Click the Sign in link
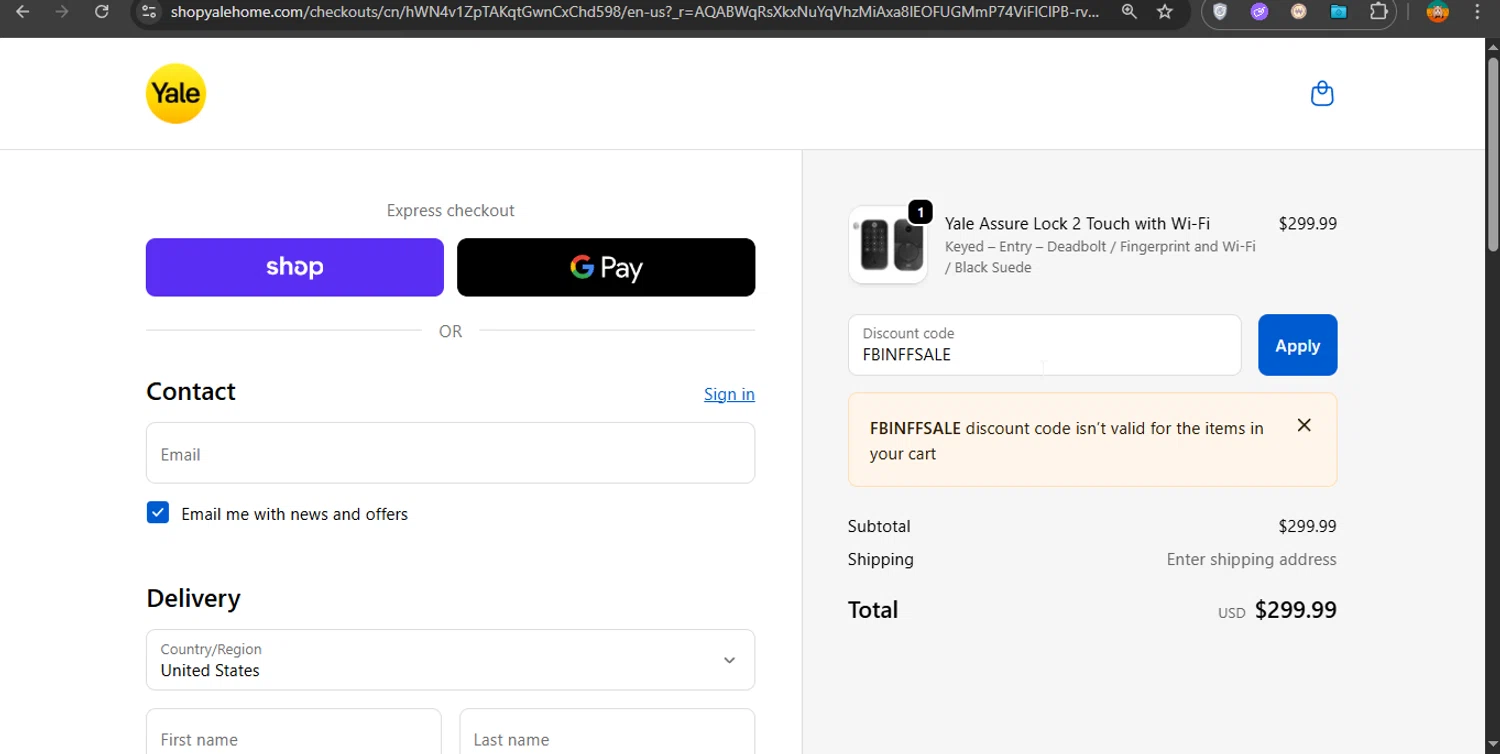 729,394
